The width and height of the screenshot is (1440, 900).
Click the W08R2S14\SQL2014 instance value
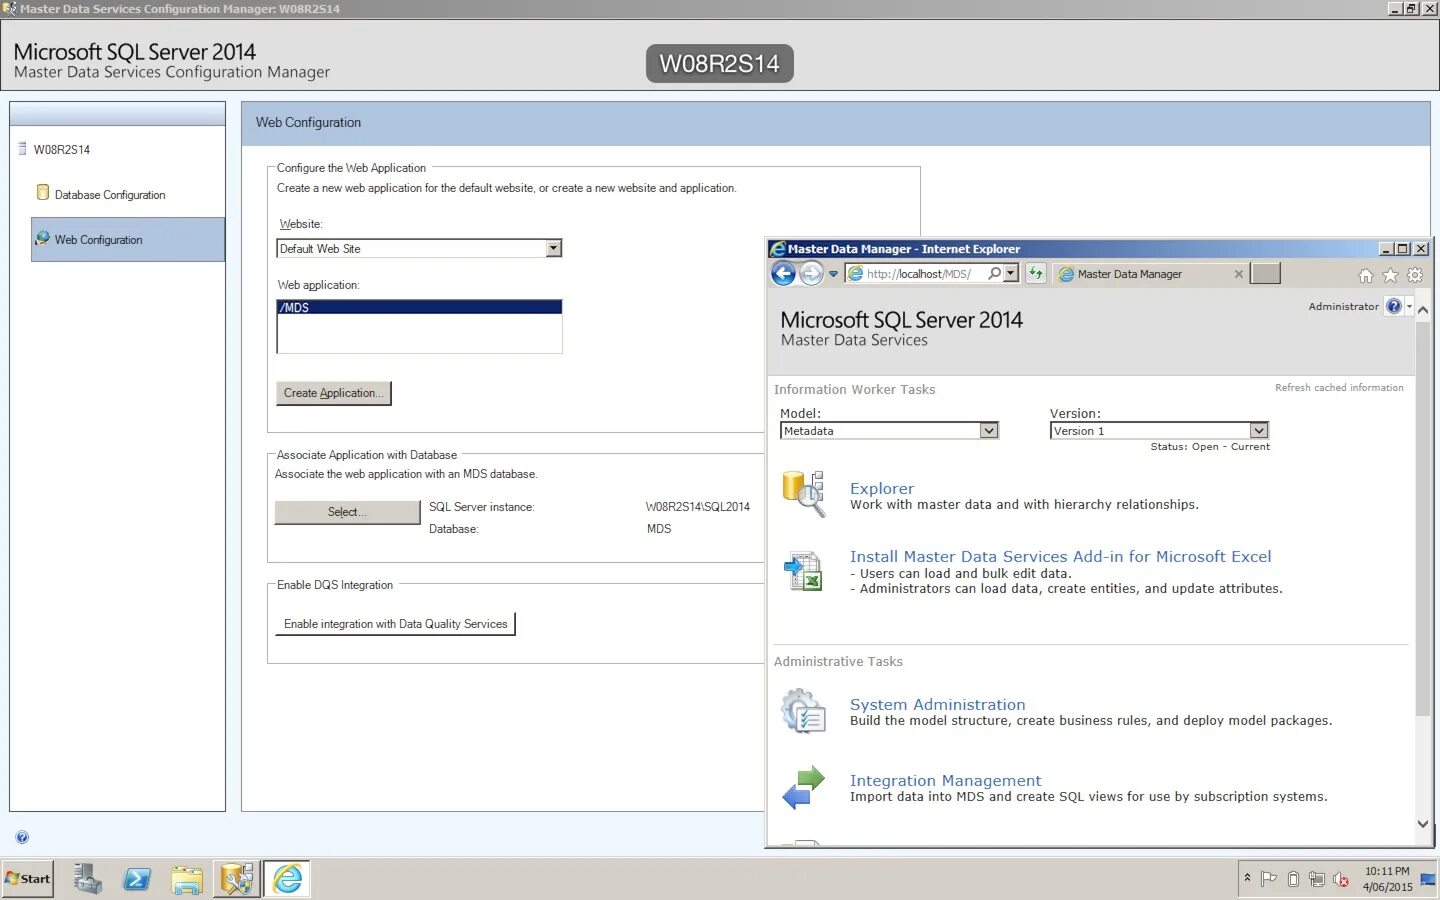point(697,507)
